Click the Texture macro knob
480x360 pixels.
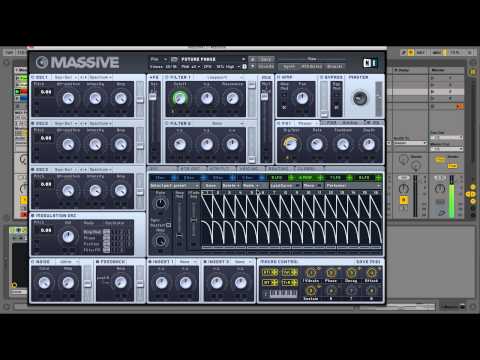click(x=311, y=291)
